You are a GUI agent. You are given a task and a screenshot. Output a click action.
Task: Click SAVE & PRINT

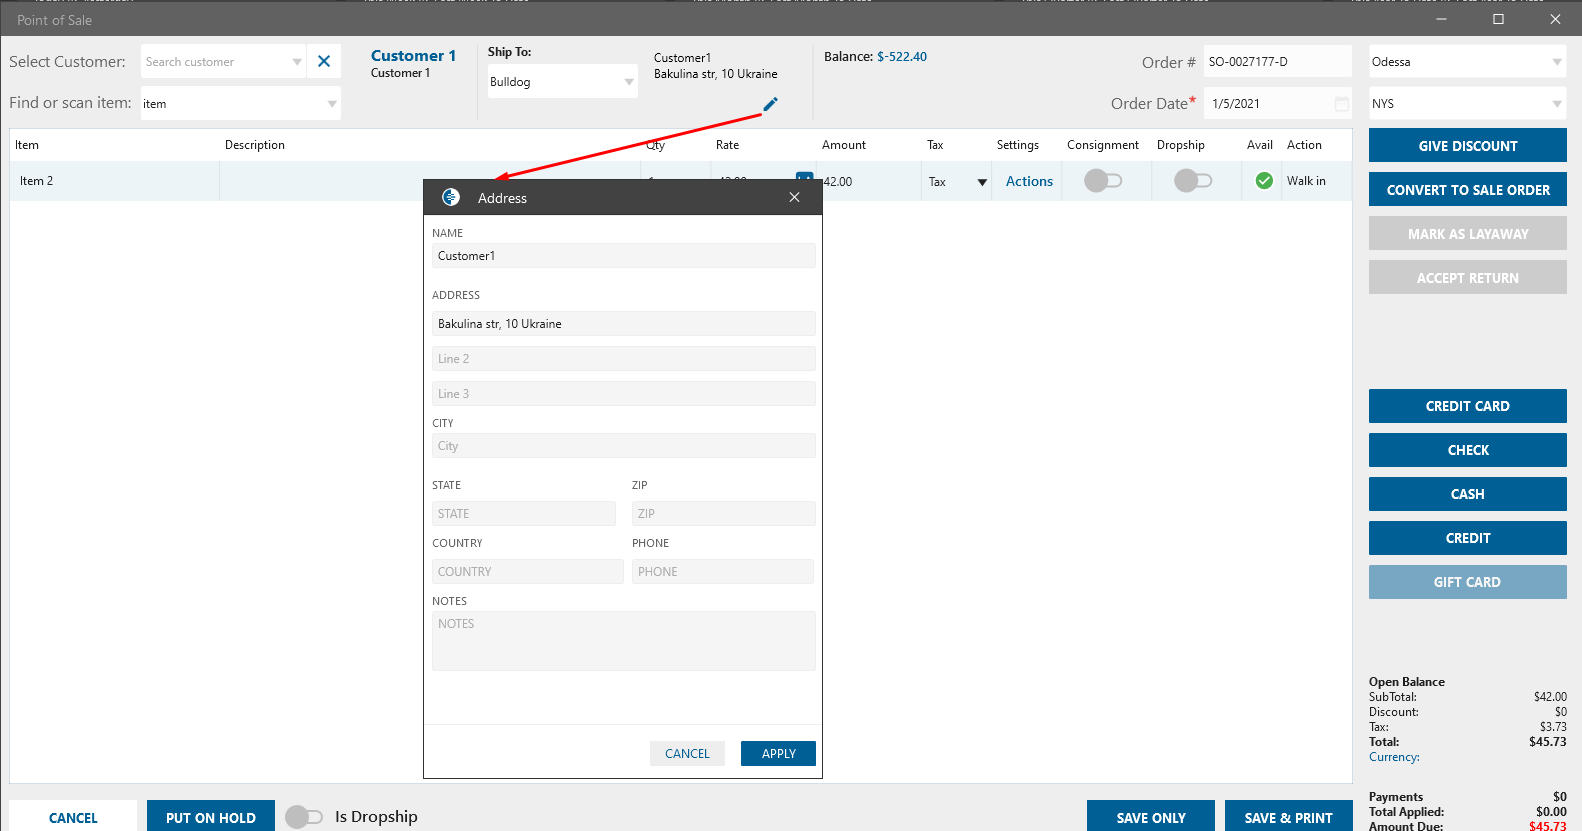(1289, 817)
